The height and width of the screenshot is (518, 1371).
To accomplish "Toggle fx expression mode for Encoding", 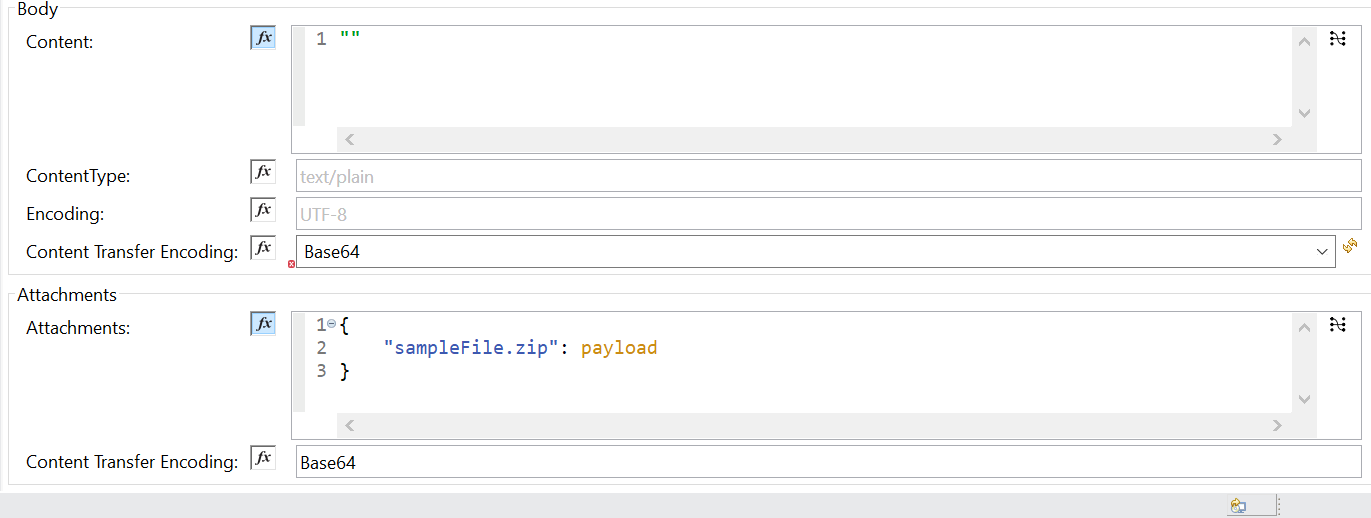I will click(x=263, y=210).
